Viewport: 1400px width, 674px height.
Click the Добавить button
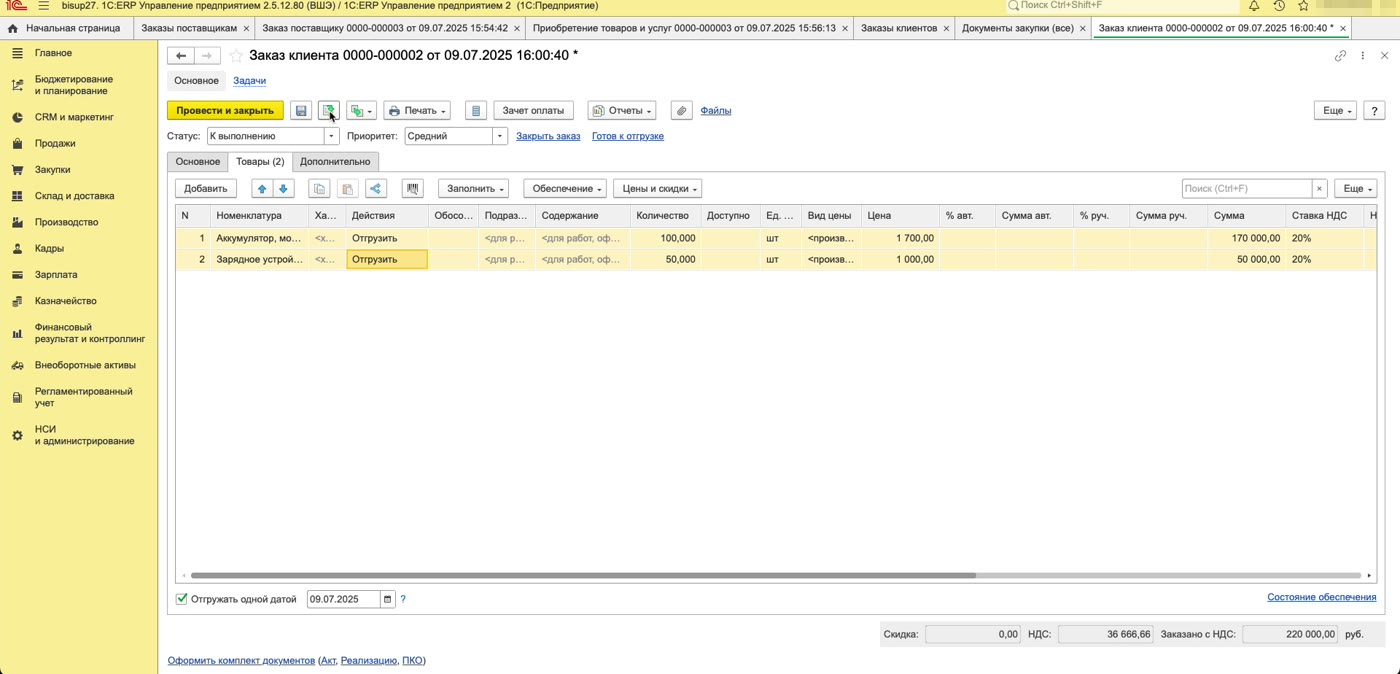(x=206, y=188)
